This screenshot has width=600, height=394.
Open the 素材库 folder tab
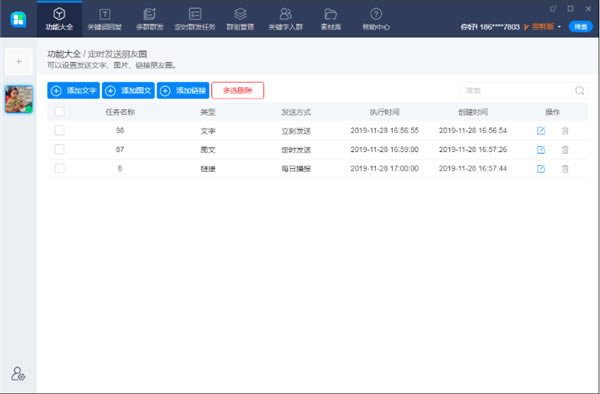(x=331, y=19)
